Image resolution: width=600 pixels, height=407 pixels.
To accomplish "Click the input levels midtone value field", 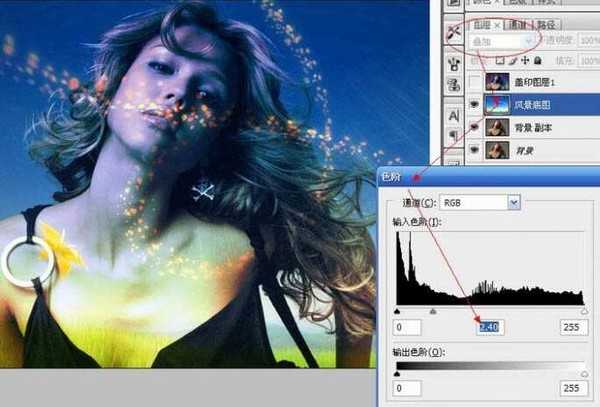I will [x=489, y=327].
